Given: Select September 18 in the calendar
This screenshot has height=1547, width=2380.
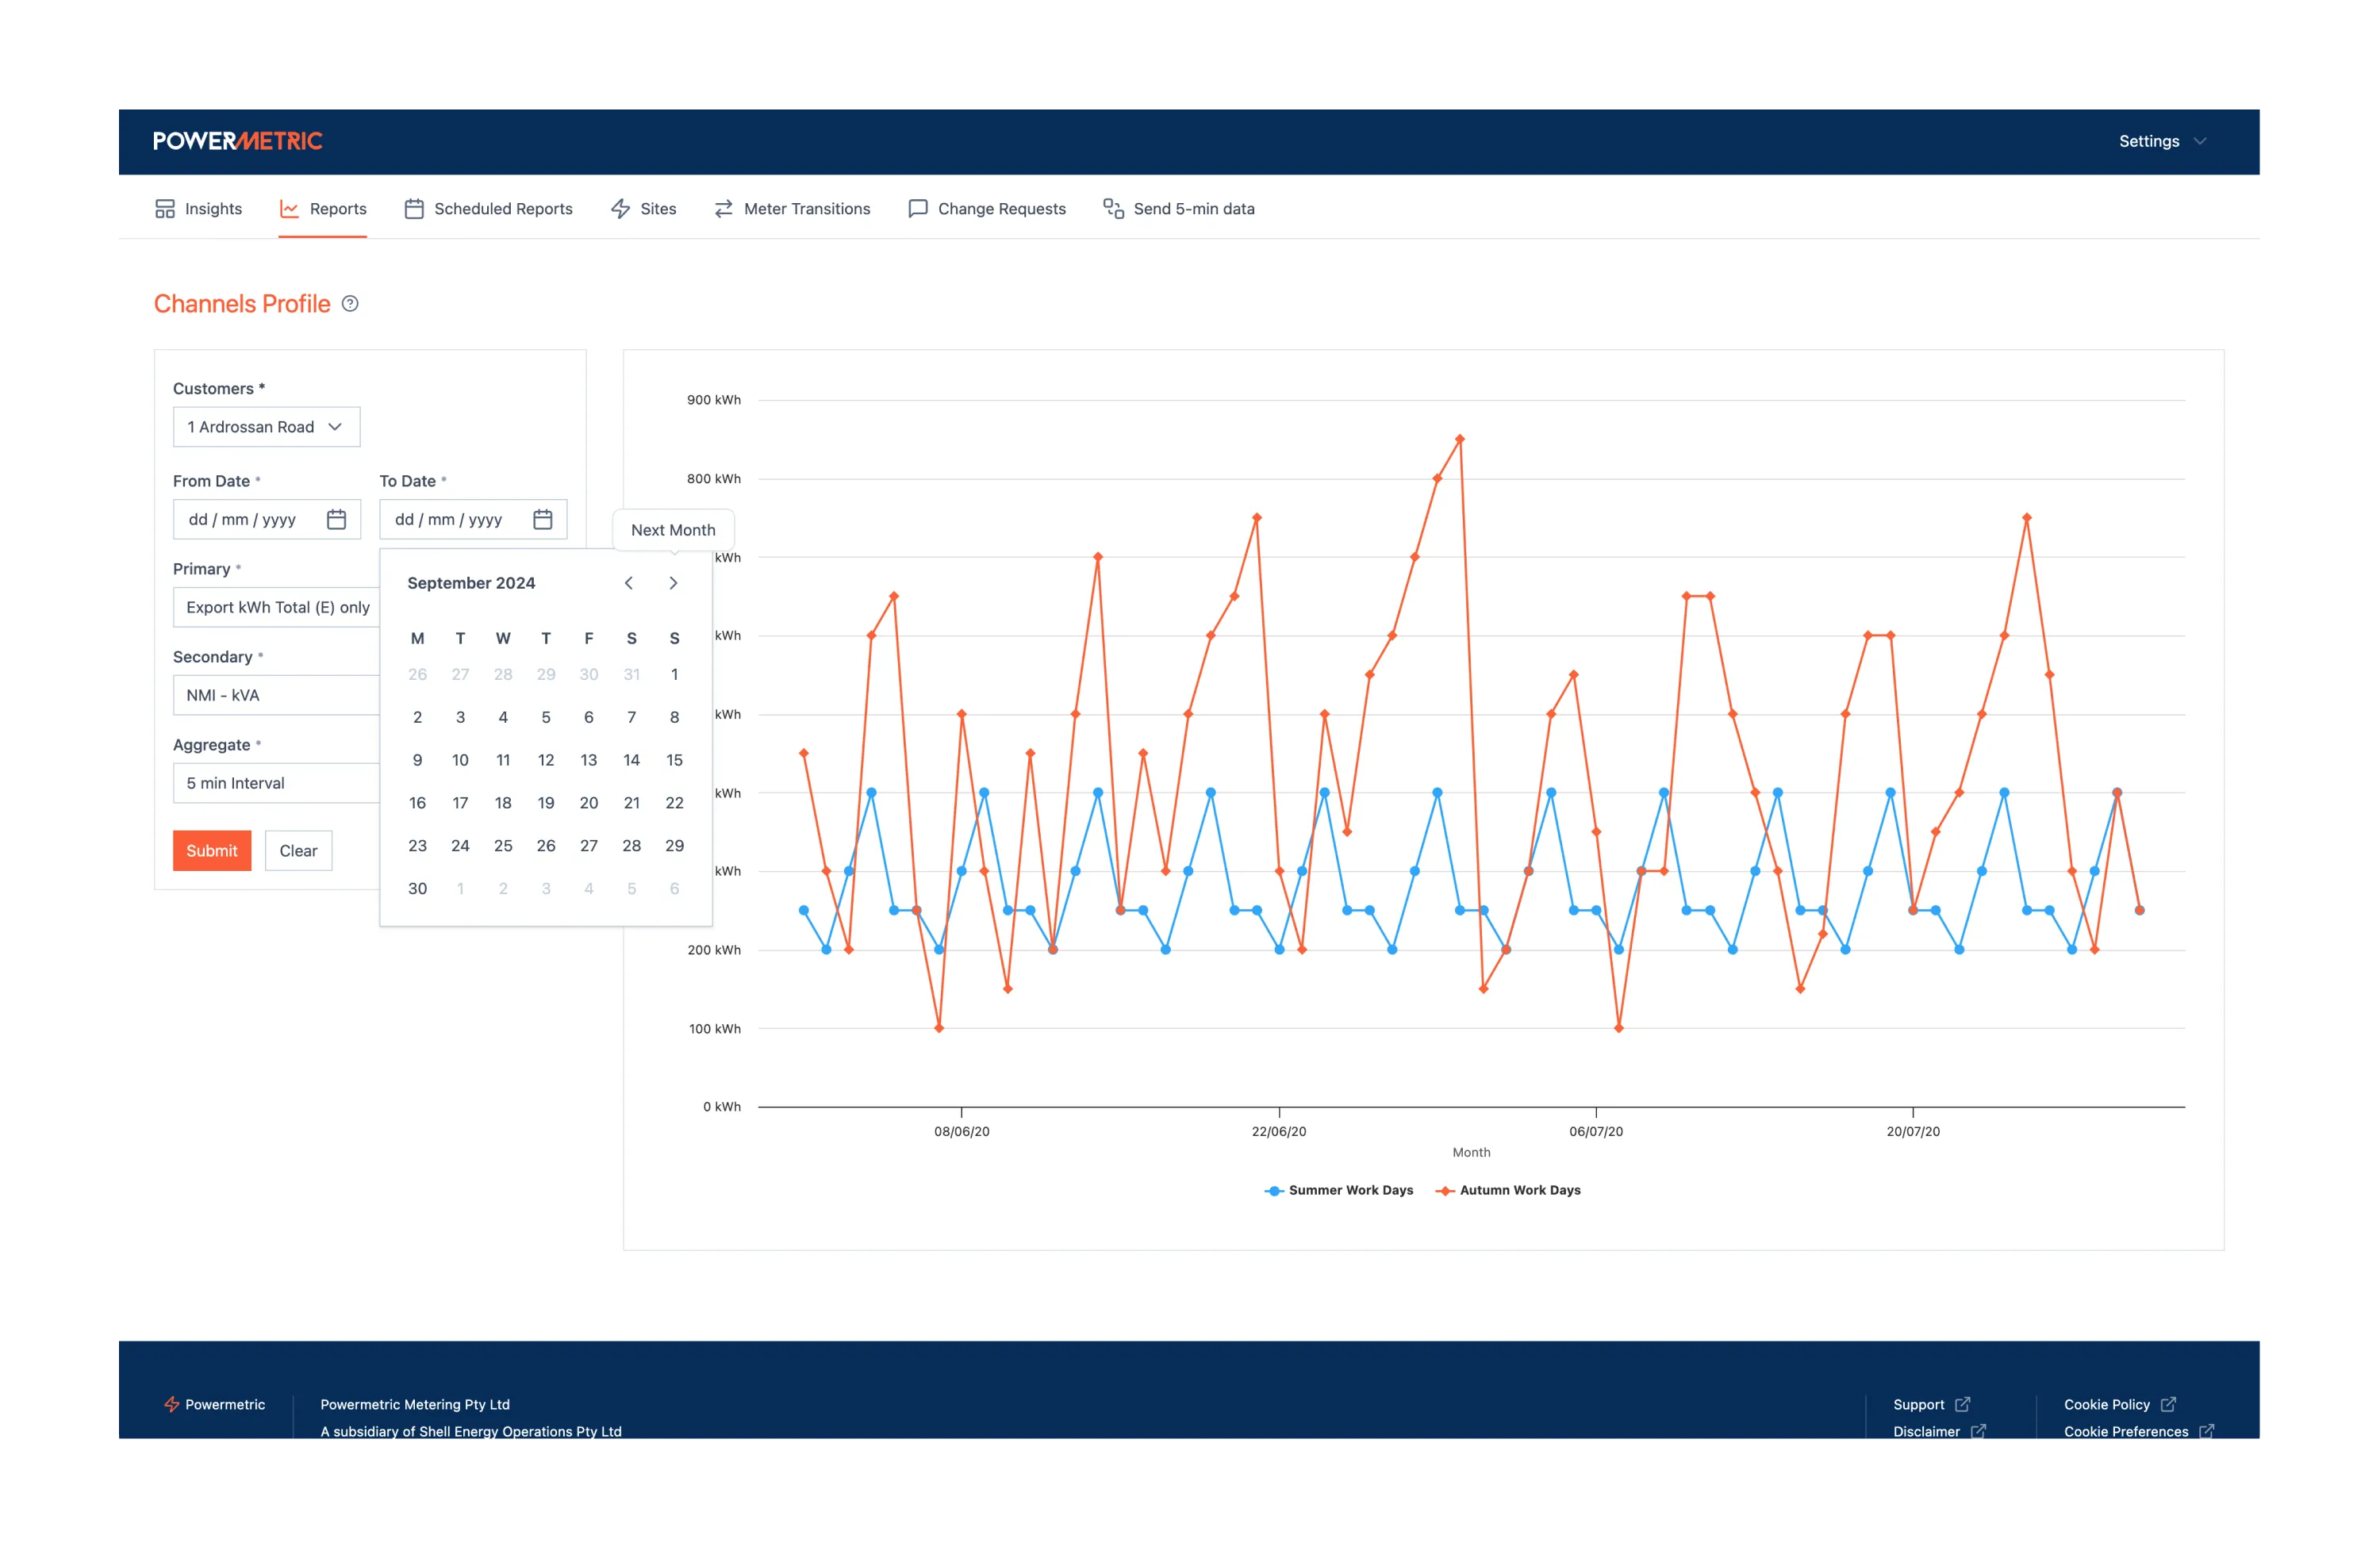Looking at the screenshot, I should click(503, 803).
